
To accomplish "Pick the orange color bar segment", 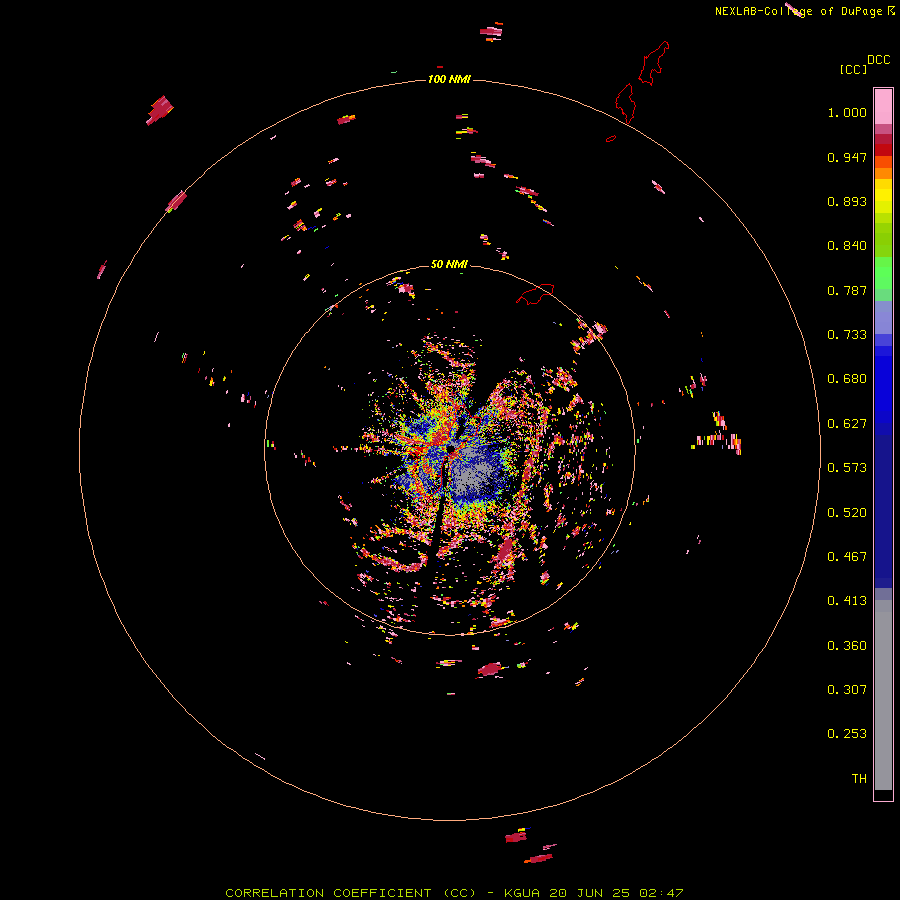I will [x=883, y=173].
